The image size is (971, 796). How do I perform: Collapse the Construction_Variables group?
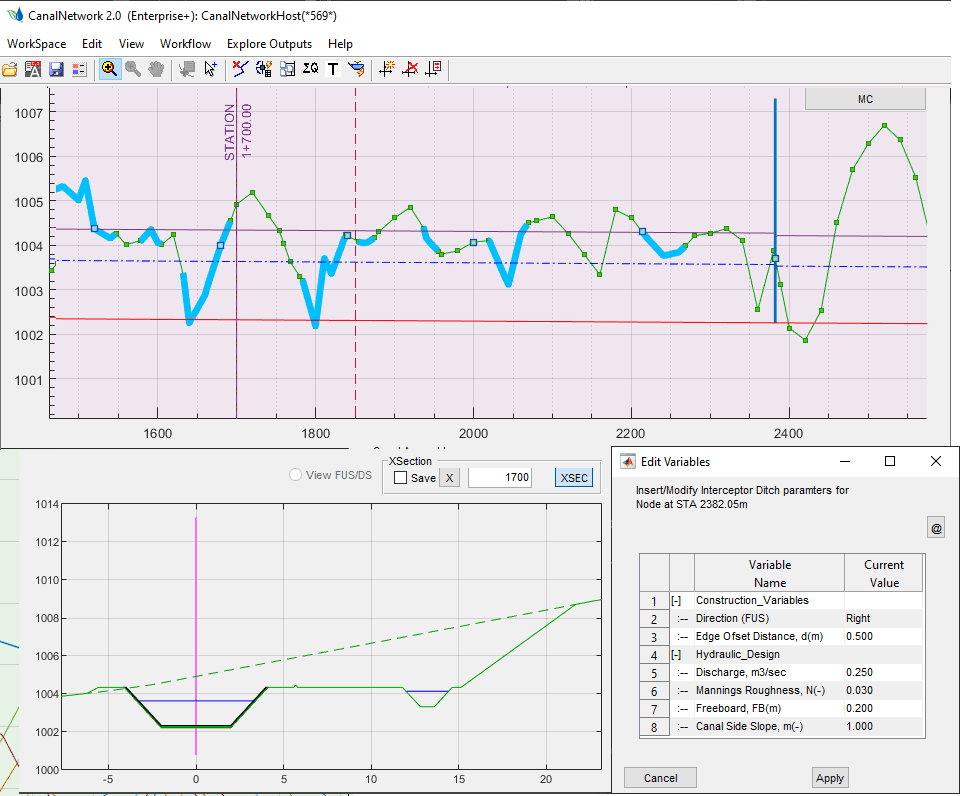click(676, 600)
